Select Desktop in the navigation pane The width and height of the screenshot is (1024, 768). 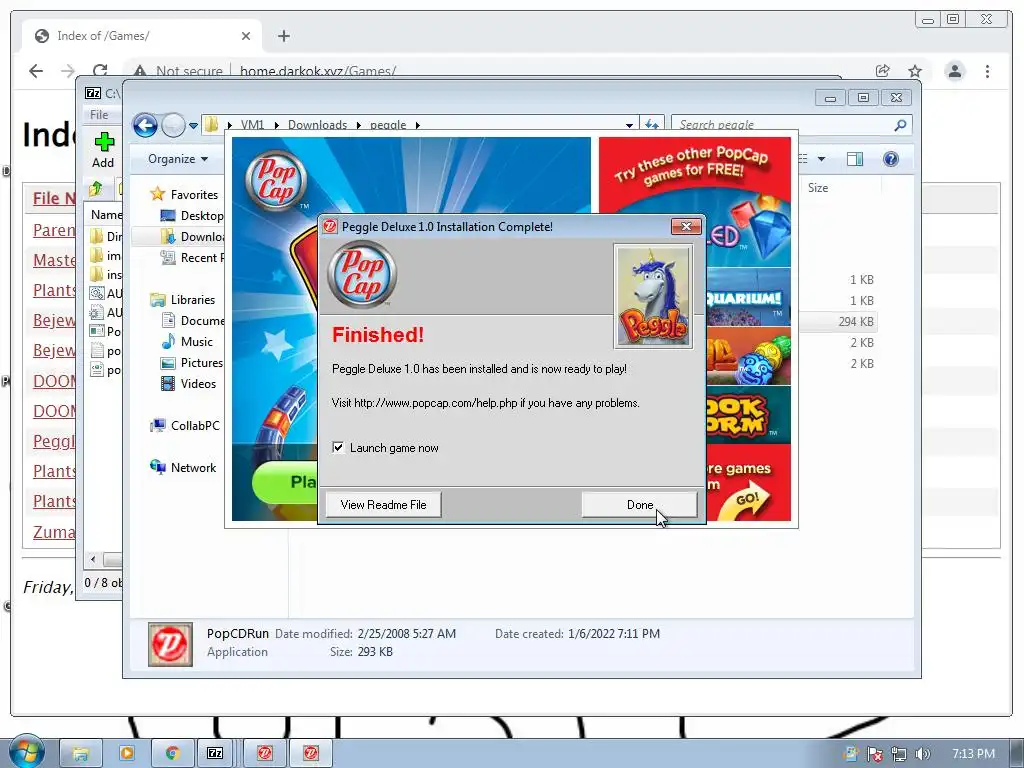click(x=202, y=216)
